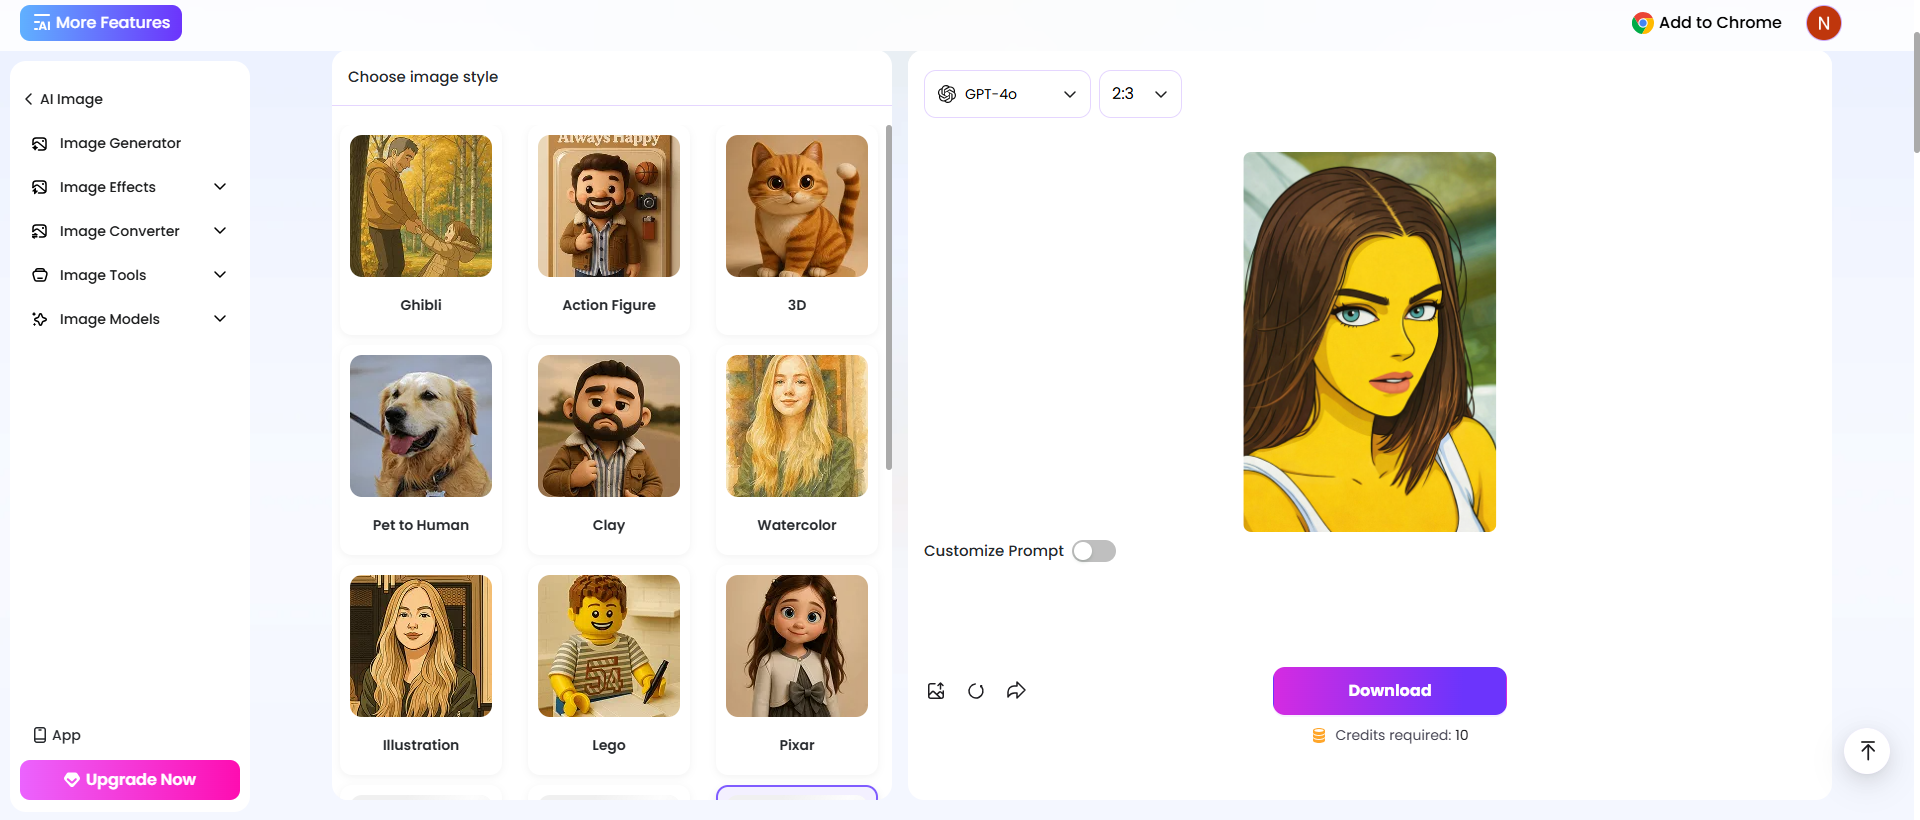The image size is (1920, 820).
Task: Select the Pet to Human style thumbnail
Action: tap(421, 426)
